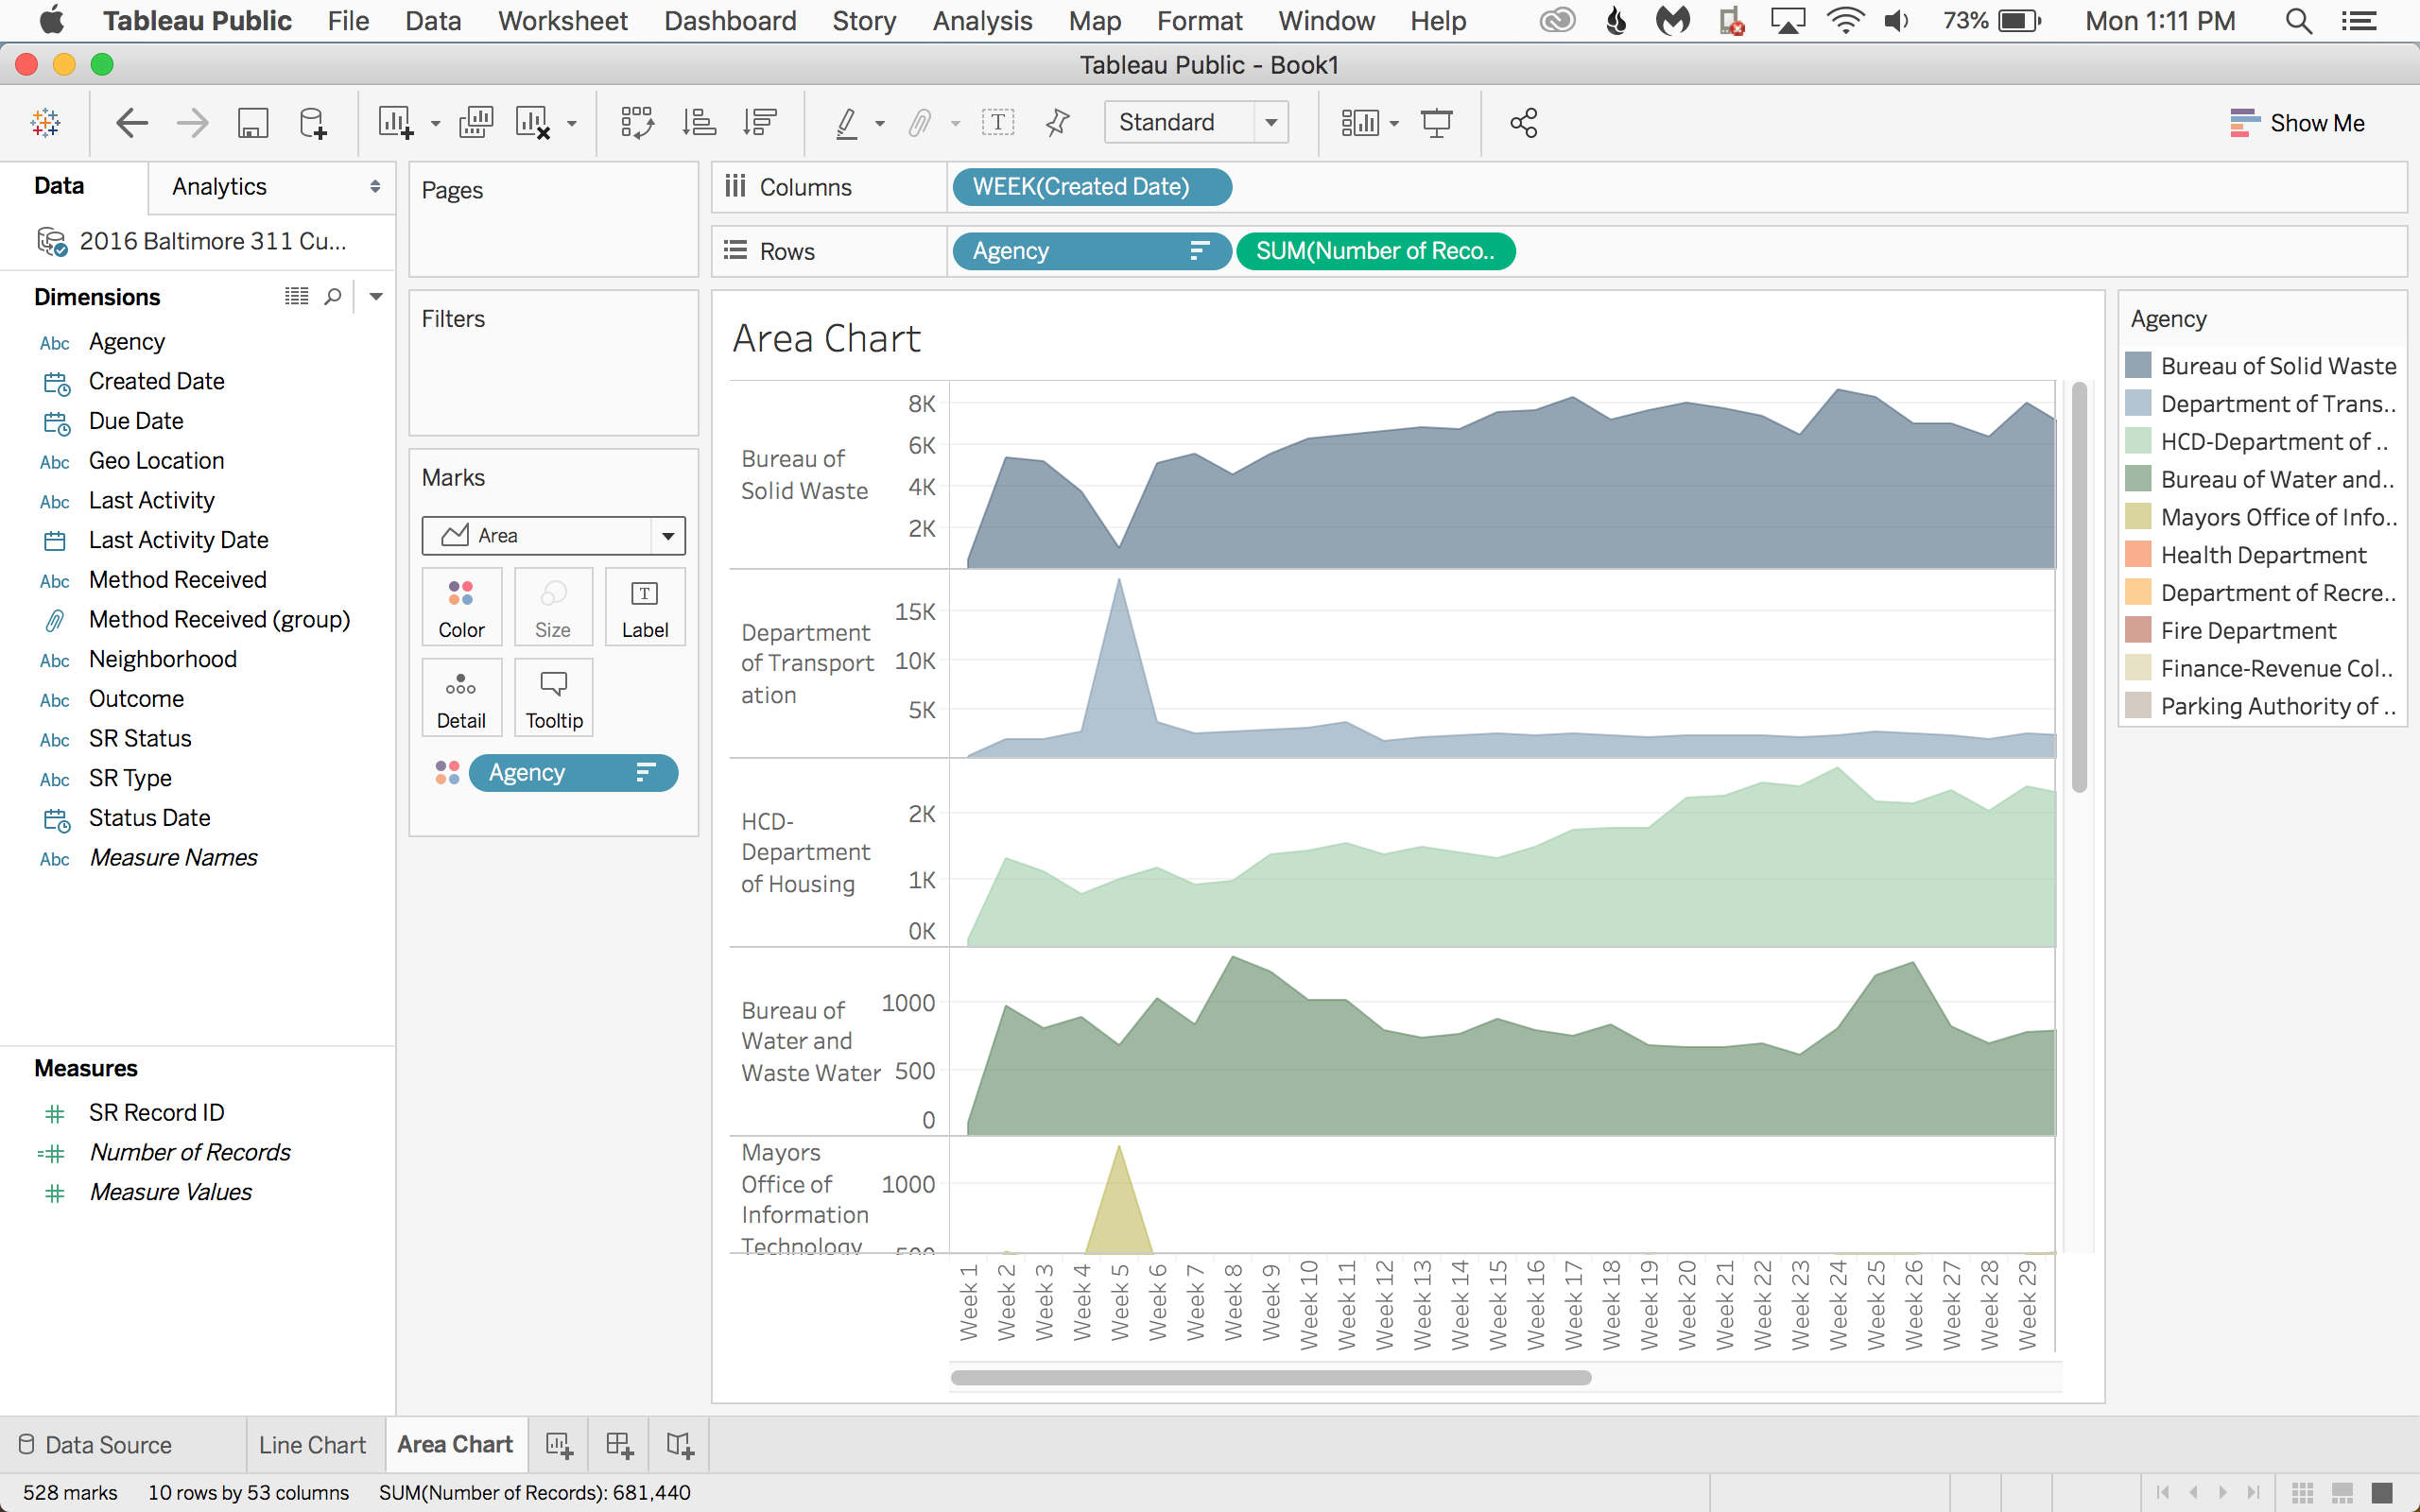Switch to the Analytics pane tab
The image size is (2420, 1512).
pos(219,187)
